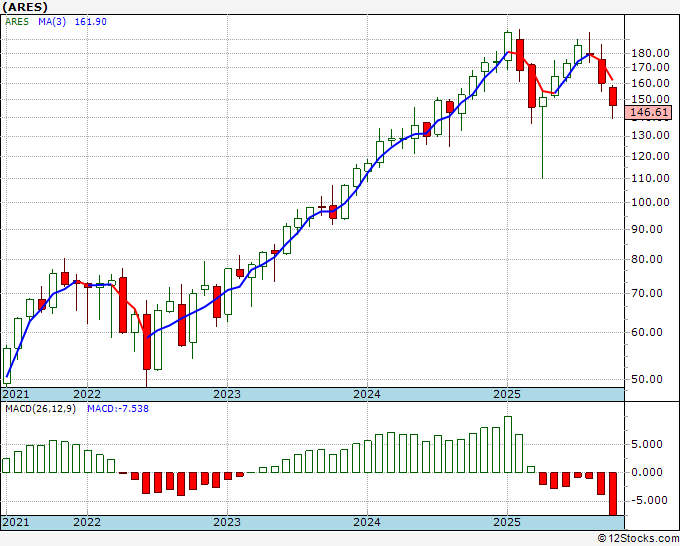Click the 150.00 price axis label
Screen dimensions: 680x546
(650, 99)
